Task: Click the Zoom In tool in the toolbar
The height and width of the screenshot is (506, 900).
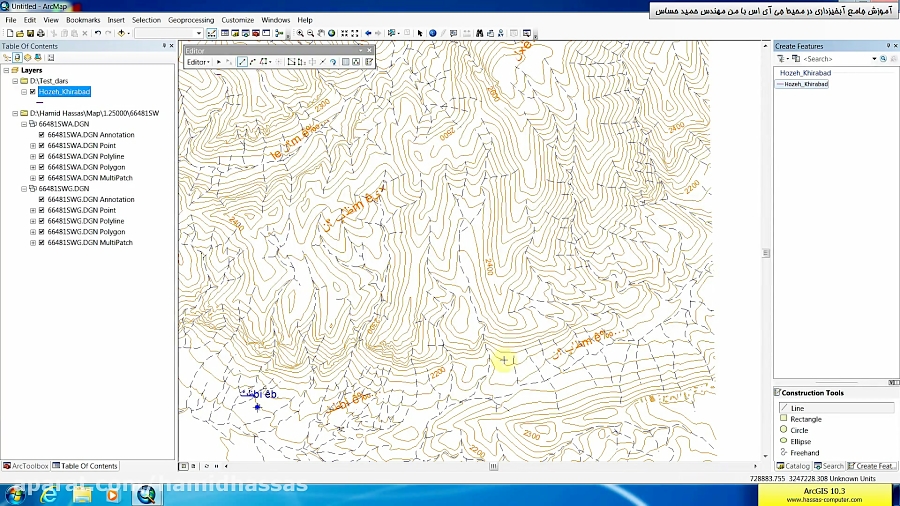Action: click(300, 33)
